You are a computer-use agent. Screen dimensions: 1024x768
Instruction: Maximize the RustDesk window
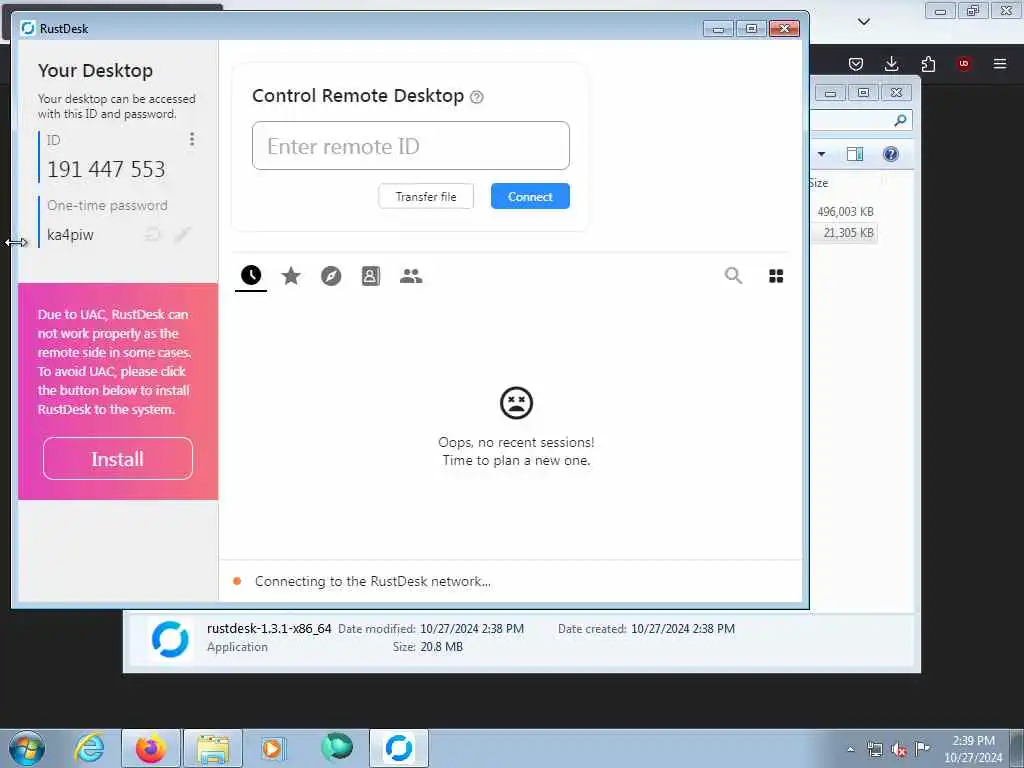coord(751,29)
